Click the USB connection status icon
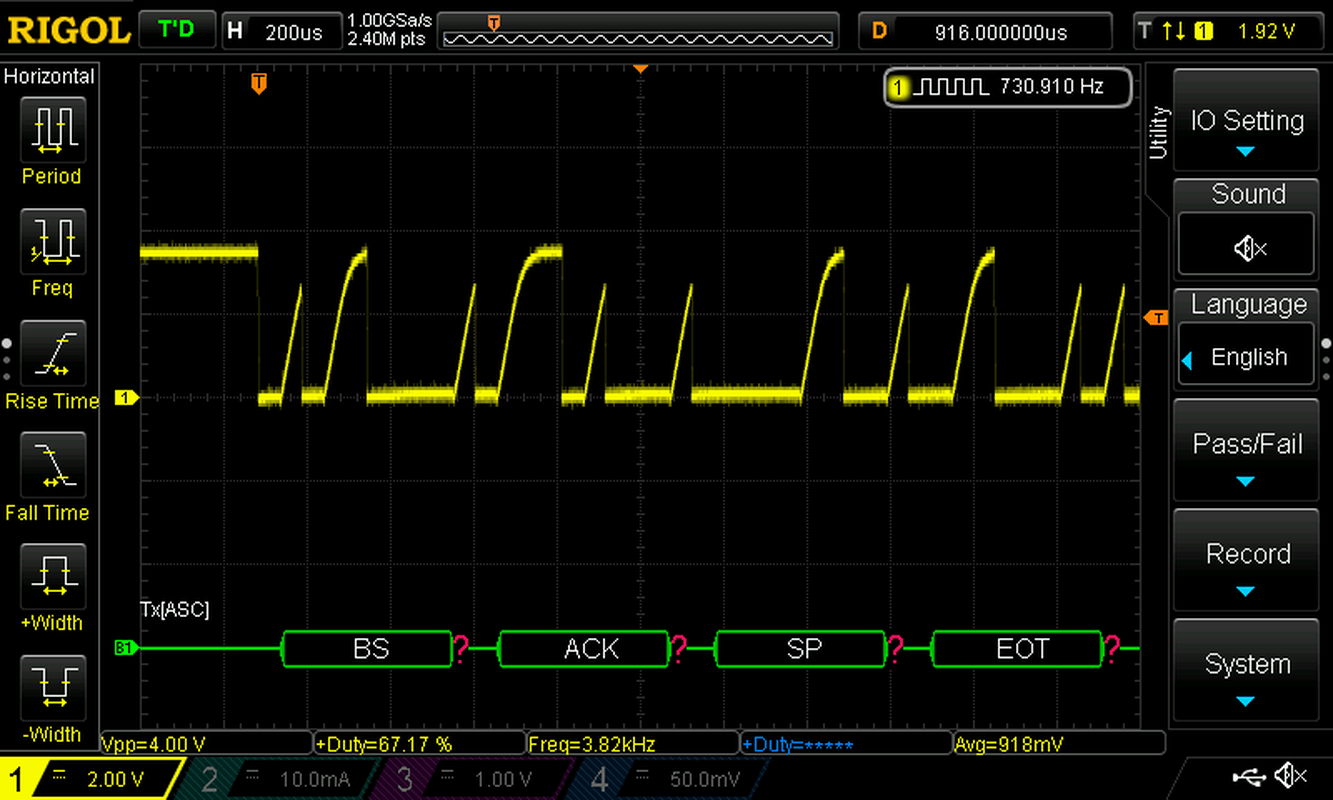This screenshot has height=800, width=1333. click(1248, 776)
